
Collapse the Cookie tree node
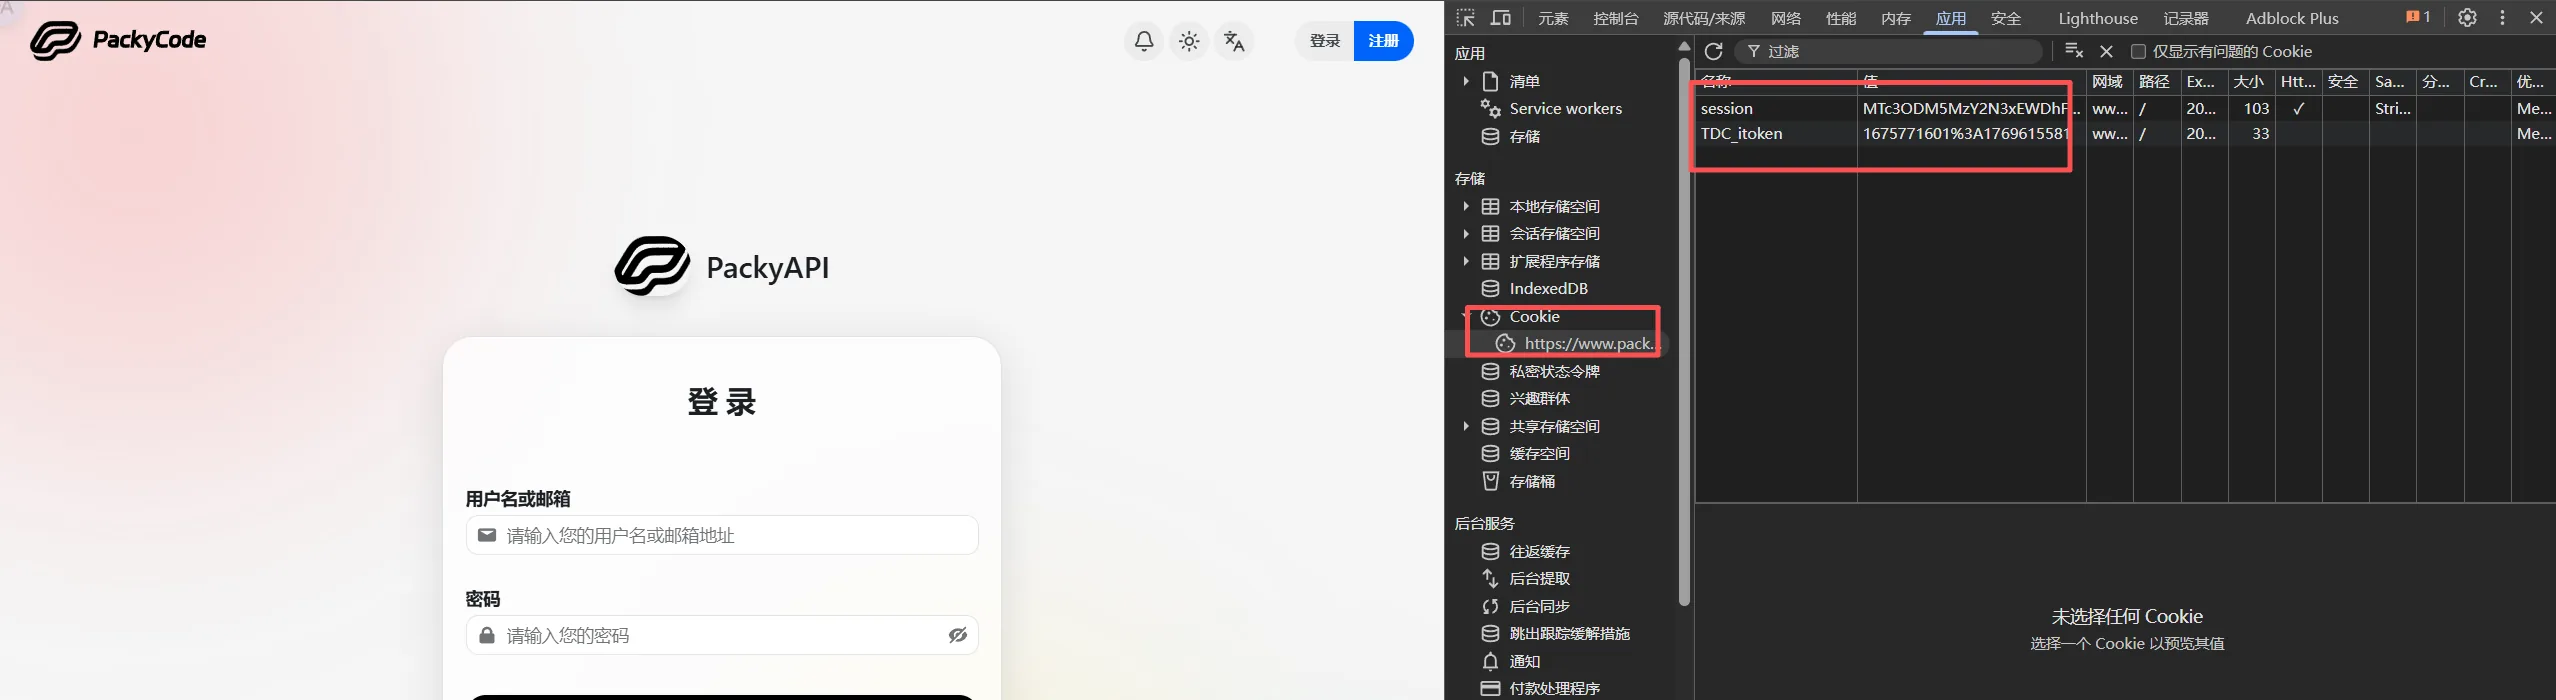[1466, 316]
